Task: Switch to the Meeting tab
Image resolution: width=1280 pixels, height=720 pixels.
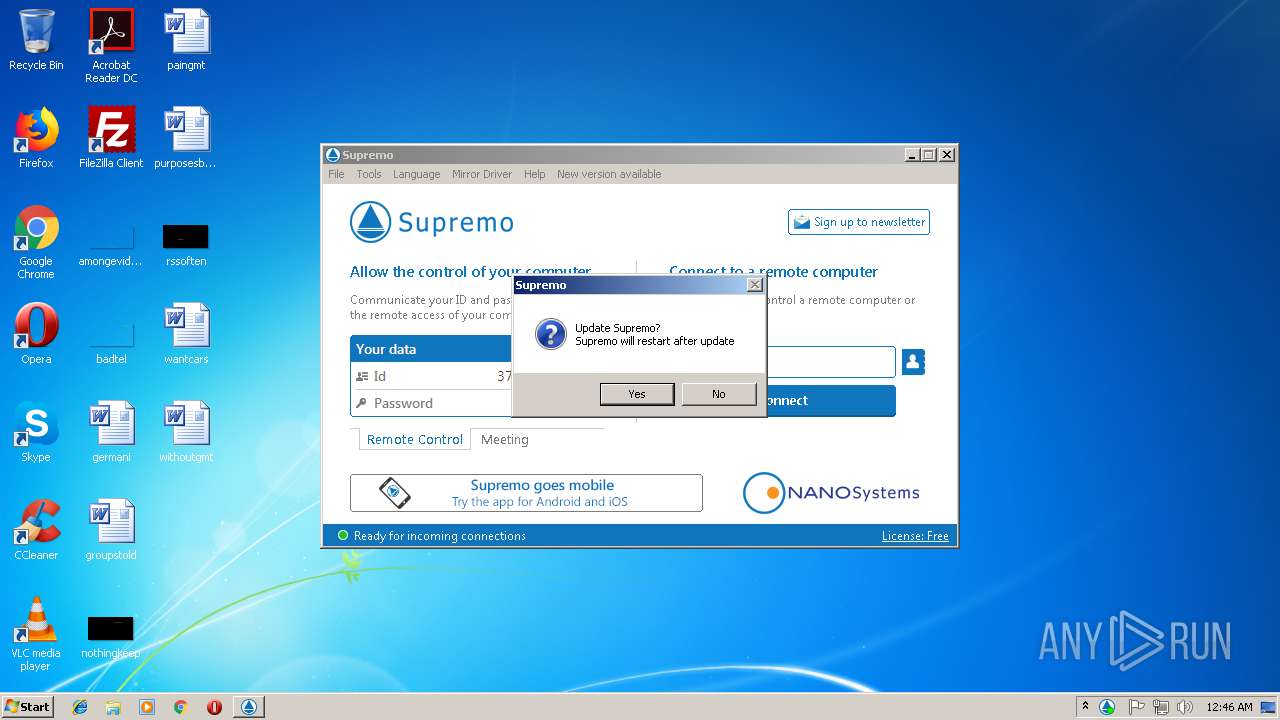Action: (504, 440)
